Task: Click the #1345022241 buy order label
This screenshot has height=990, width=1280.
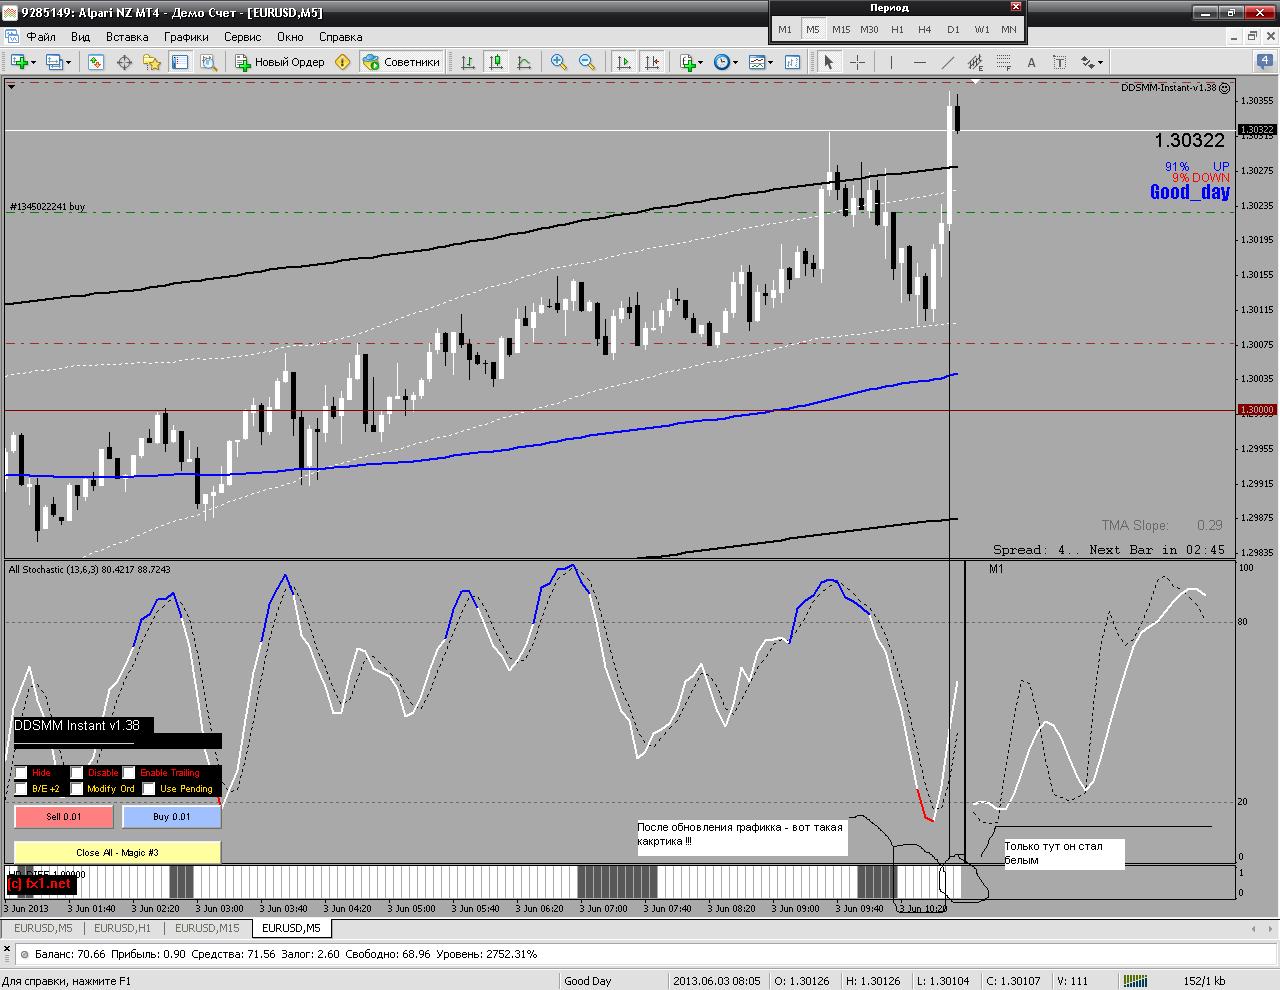Action: pos(47,207)
